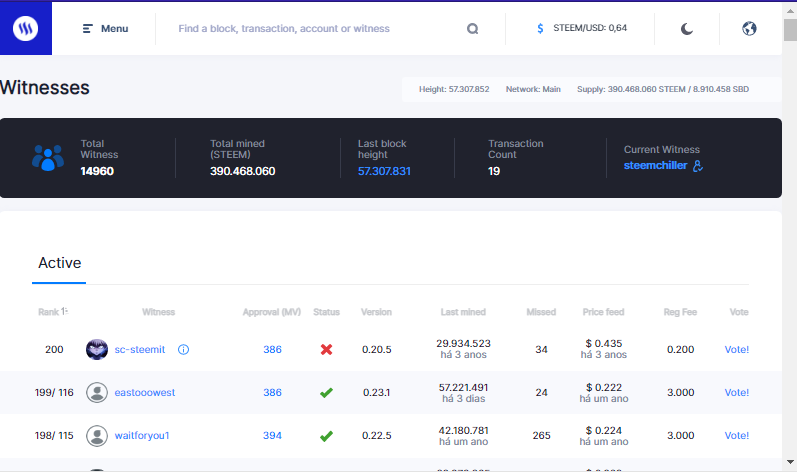Vote for waitforyou1 witness

pyautogui.click(x=737, y=436)
